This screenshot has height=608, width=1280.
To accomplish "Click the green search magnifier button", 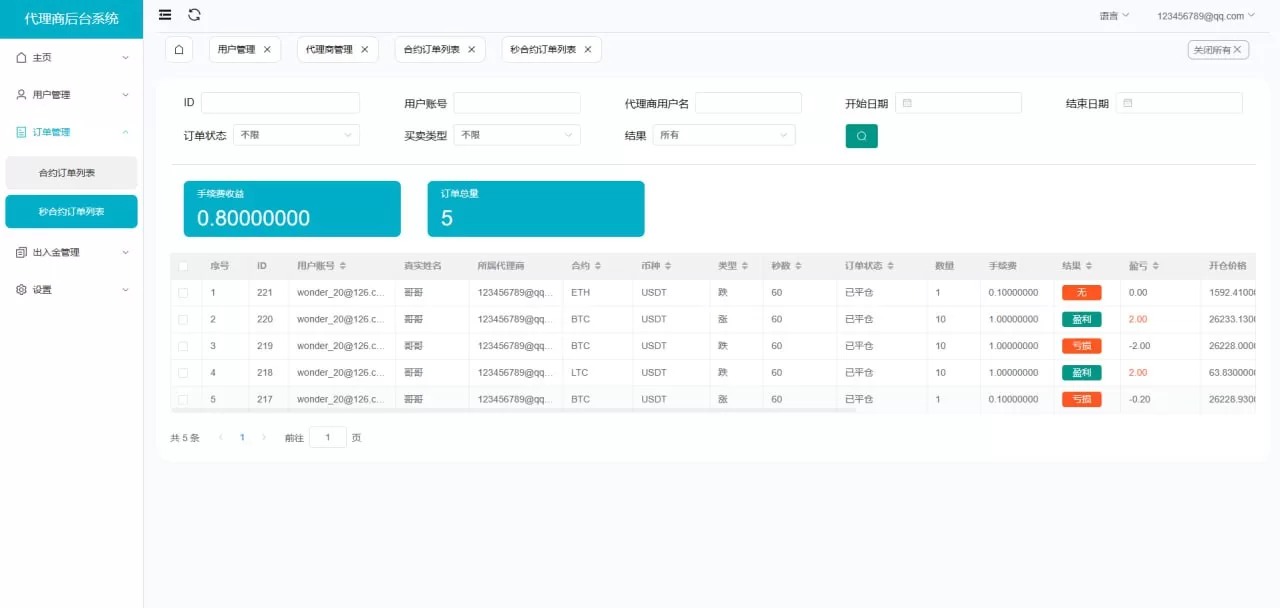I will point(861,135).
